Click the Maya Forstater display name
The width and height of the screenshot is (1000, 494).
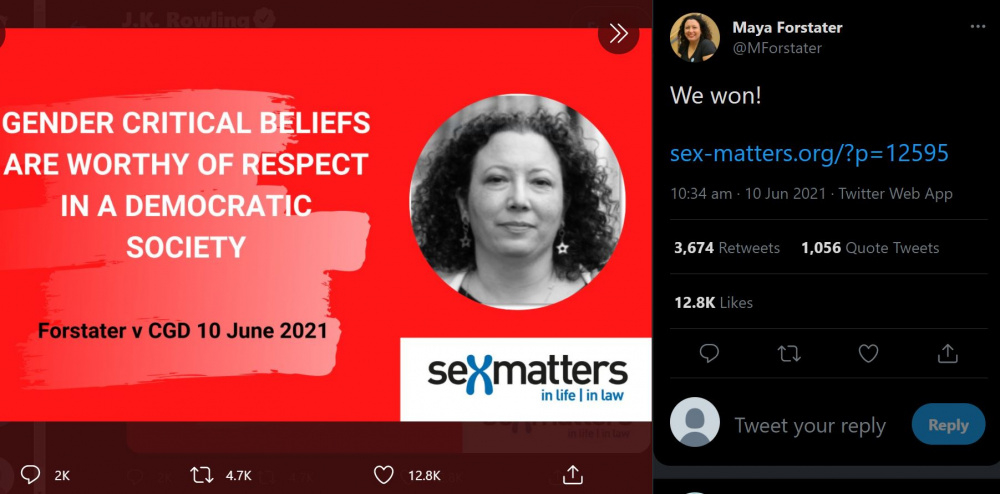(787, 28)
